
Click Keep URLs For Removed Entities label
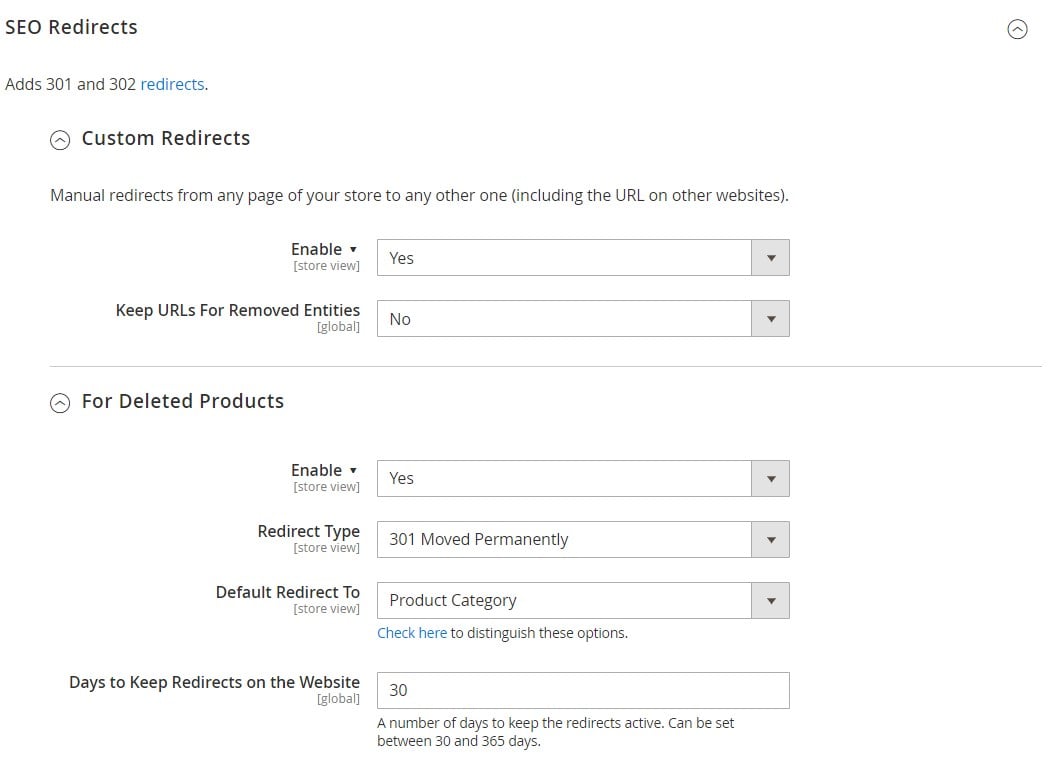pos(238,310)
